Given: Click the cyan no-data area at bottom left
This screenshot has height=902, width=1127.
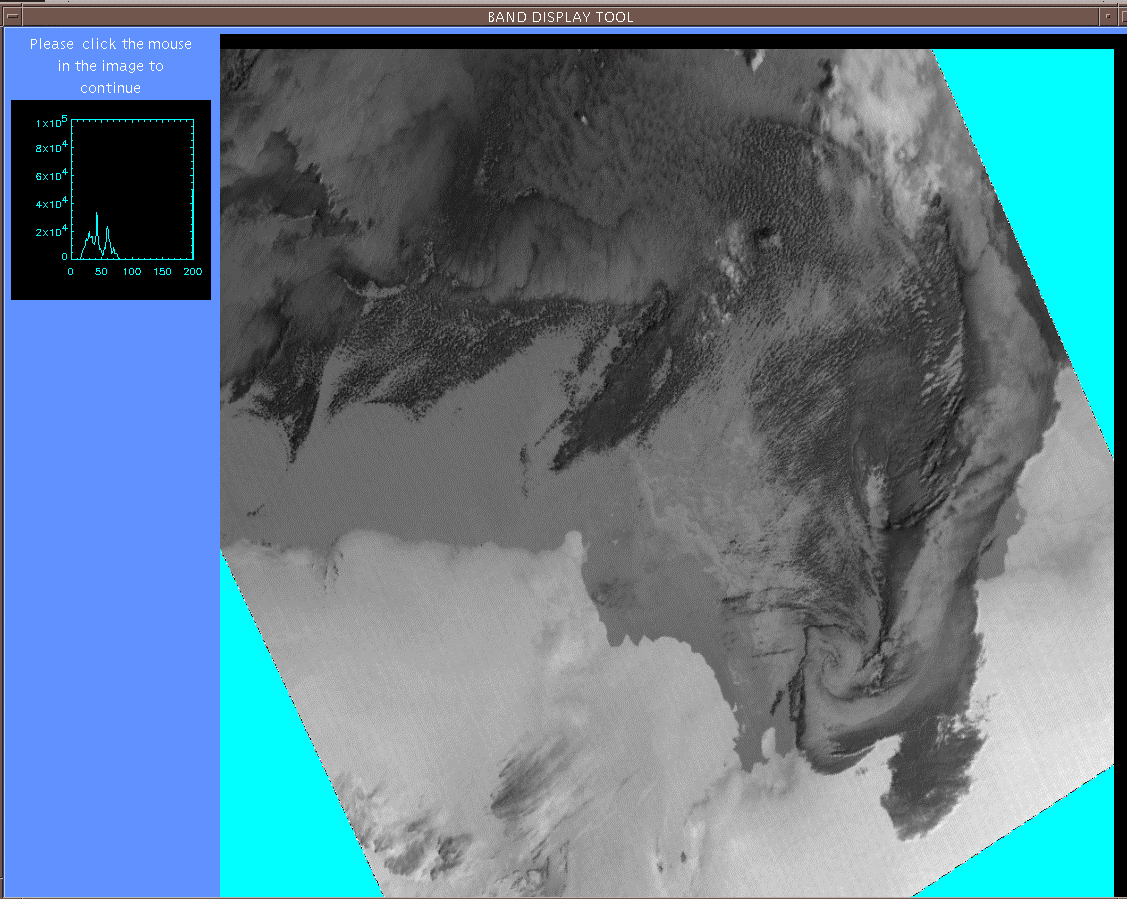Looking at the screenshot, I should click(280, 780).
